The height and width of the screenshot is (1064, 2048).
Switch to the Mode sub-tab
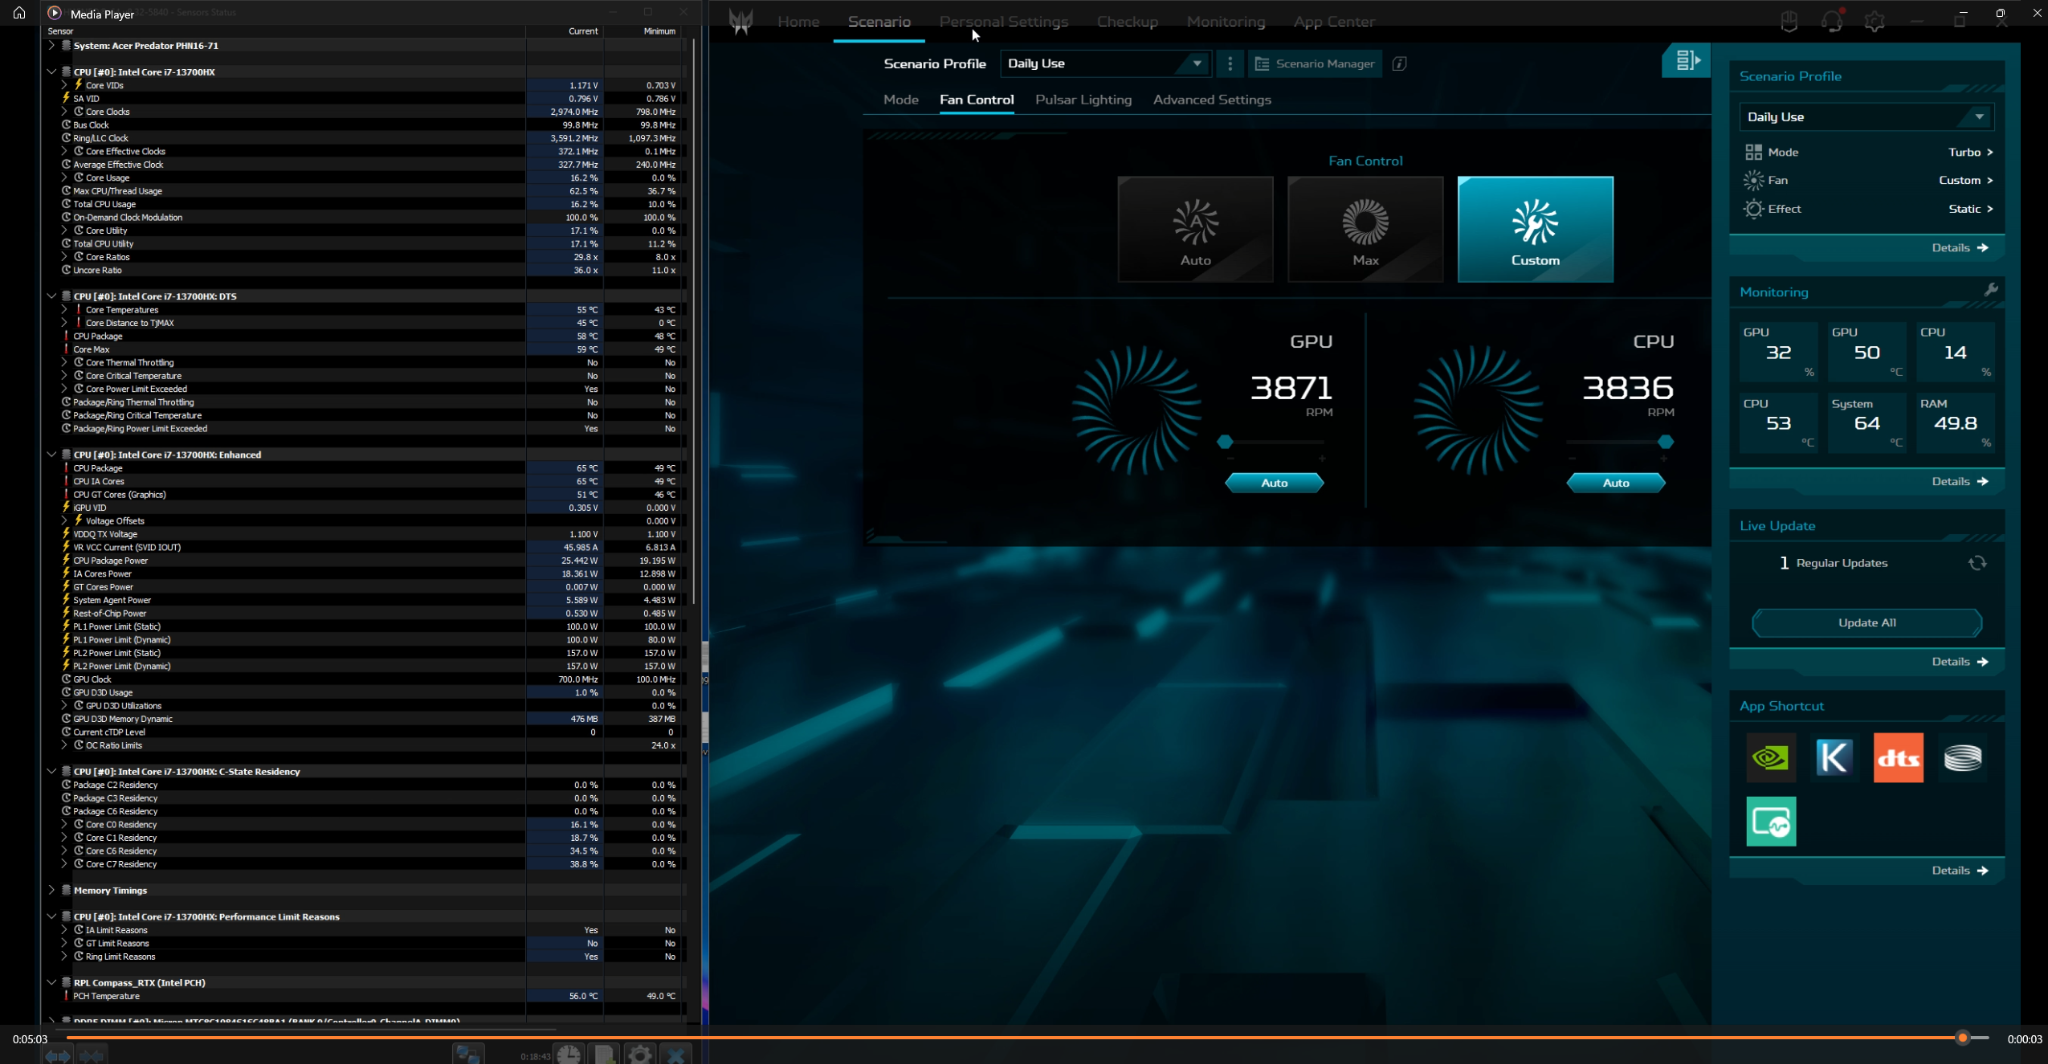tap(901, 100)
